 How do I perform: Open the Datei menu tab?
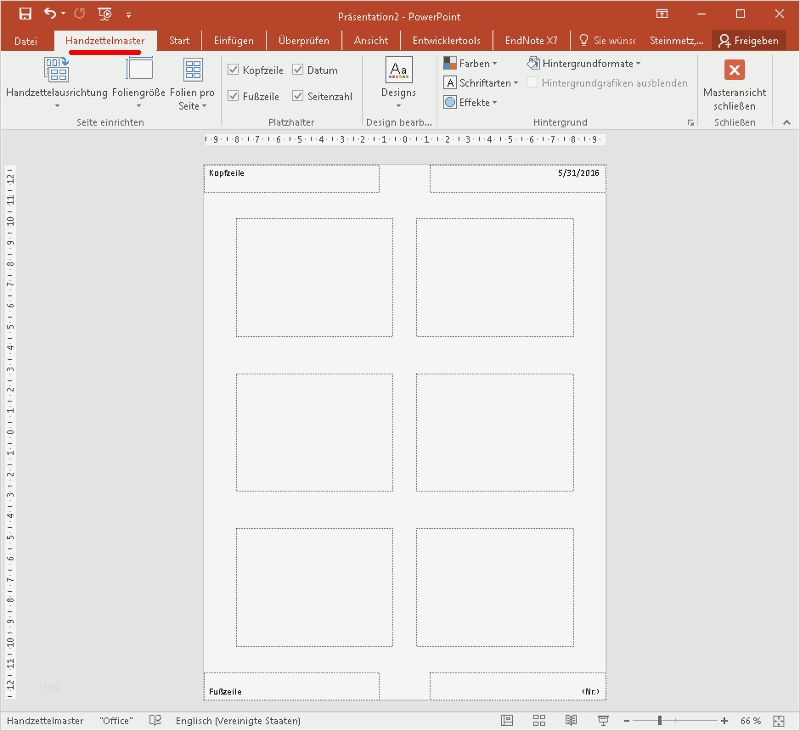point(26,41)
